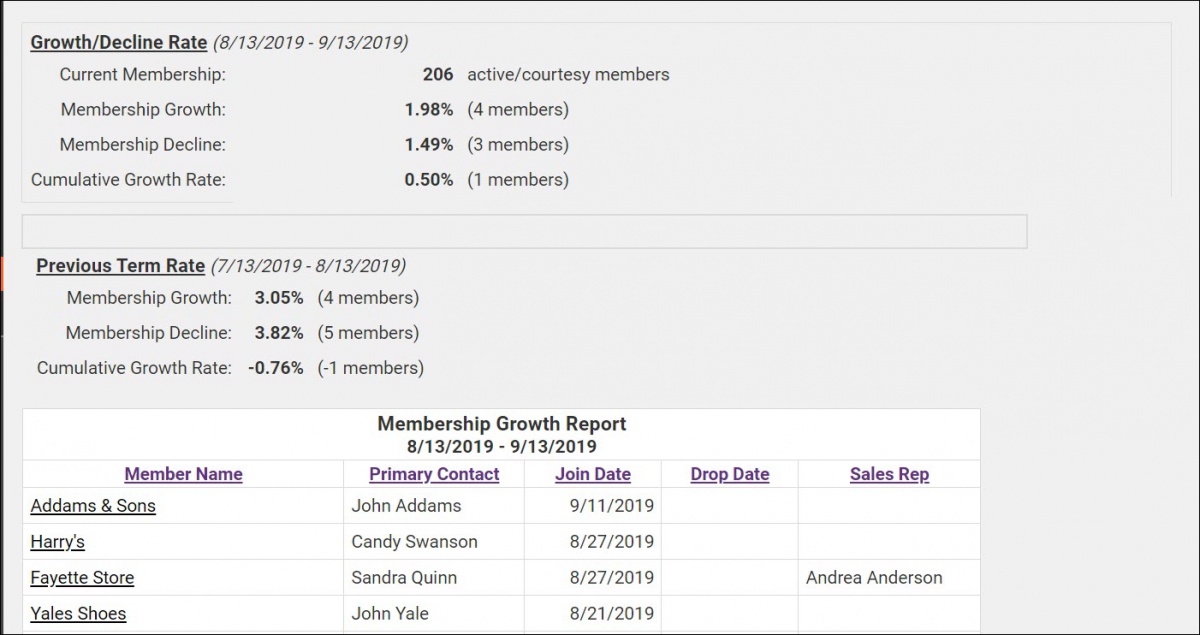Open the Addams & Sons member record

[93, 506]
